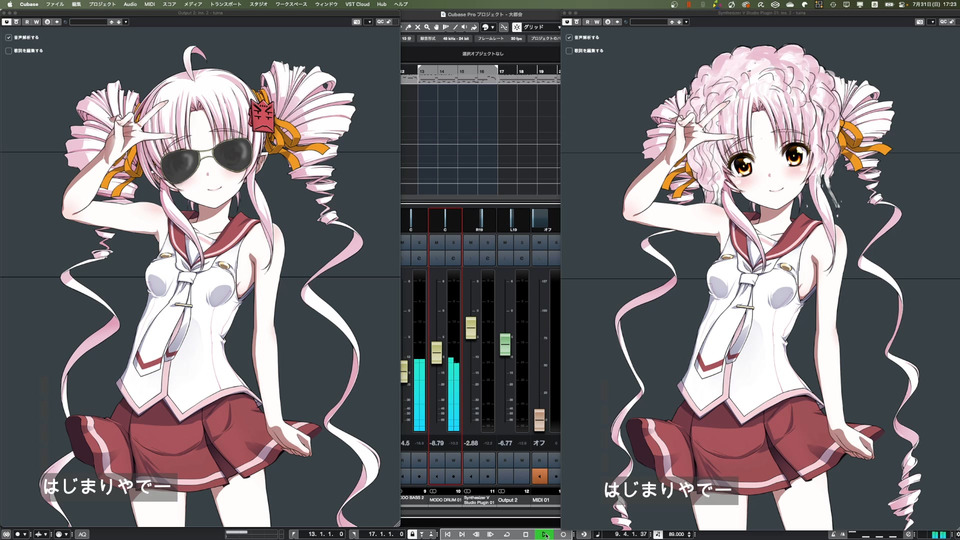
Task: Toggle the punch lock icon in transport bar
Action: pos(413,534)
